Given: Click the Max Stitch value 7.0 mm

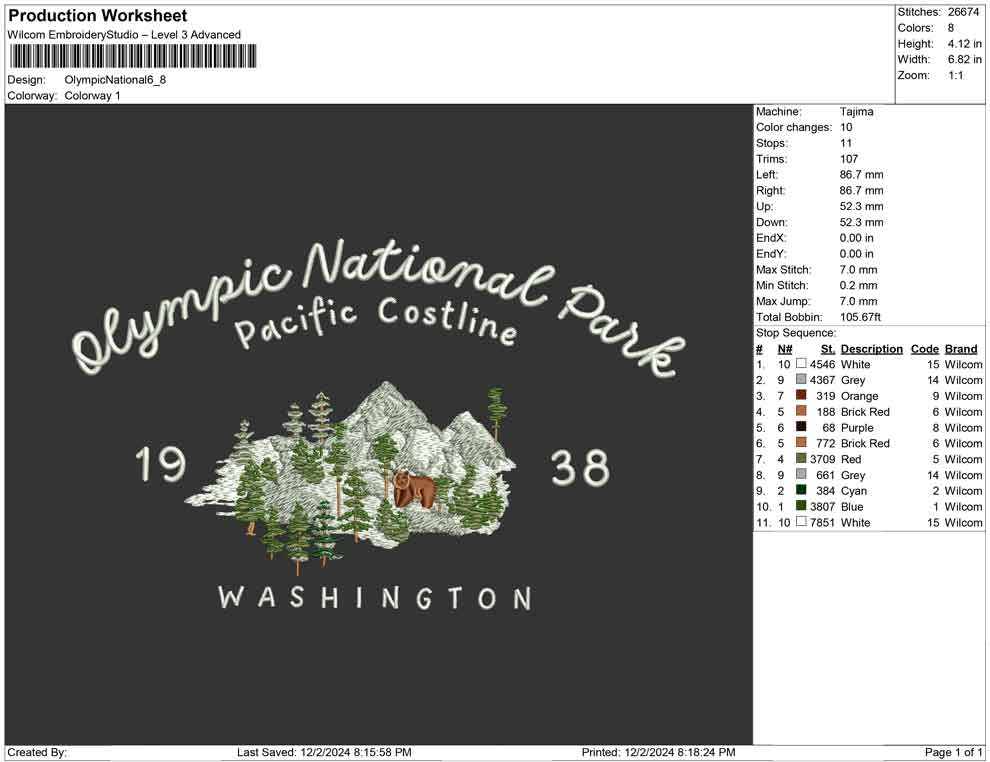Looking at the screenshot, I should point(858,269).
